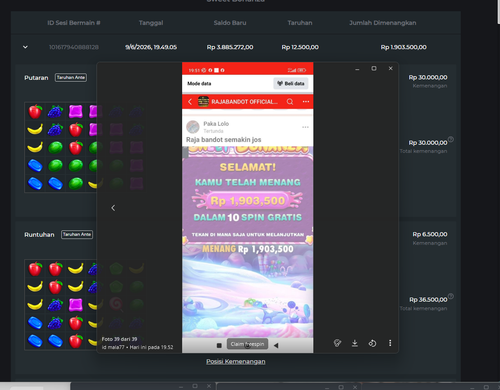Go to previous photo in the viewer
The width and height of the screenshot is (500, 390).
point(113,208)
